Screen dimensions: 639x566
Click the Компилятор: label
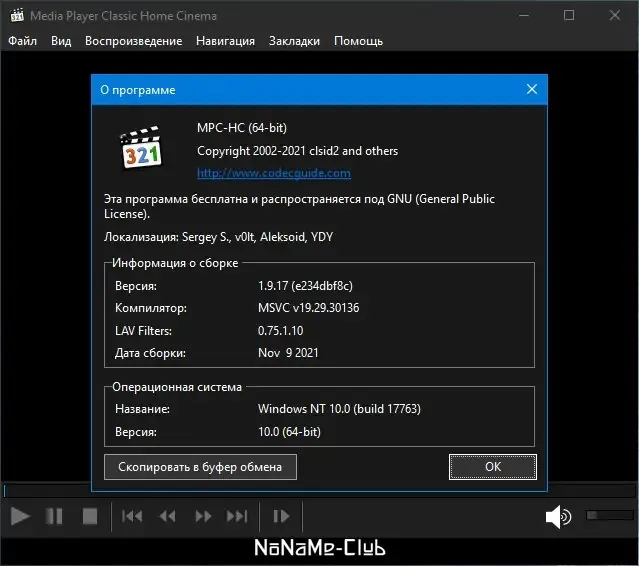tap(151, 308)
